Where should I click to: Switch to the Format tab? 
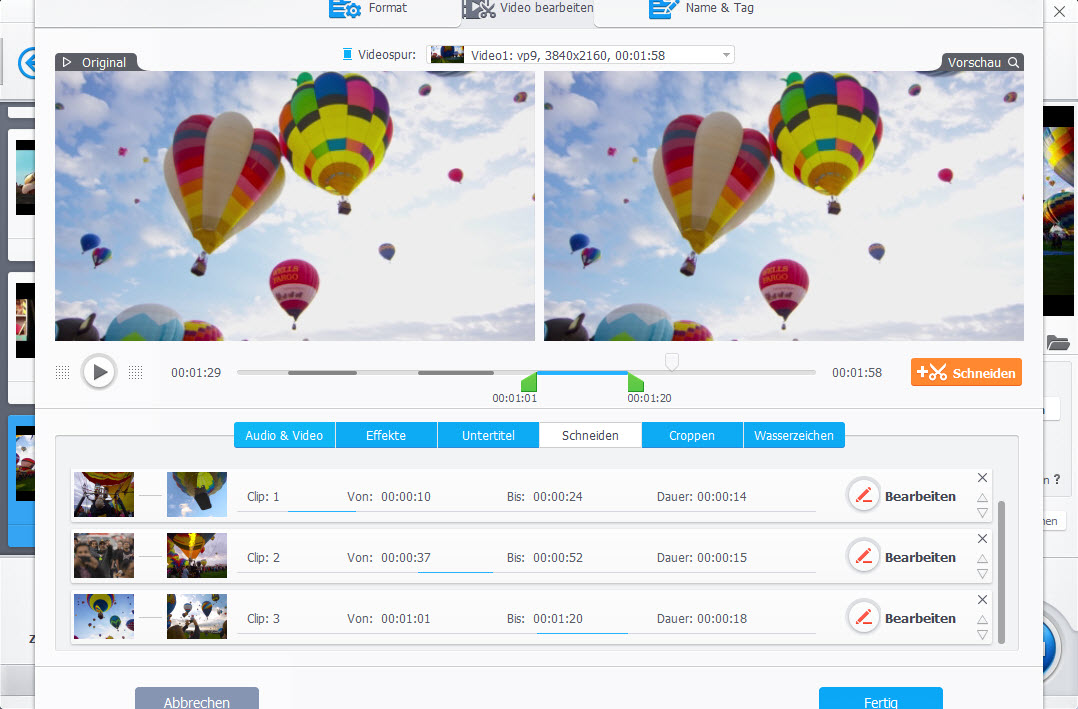pos(368,8)
